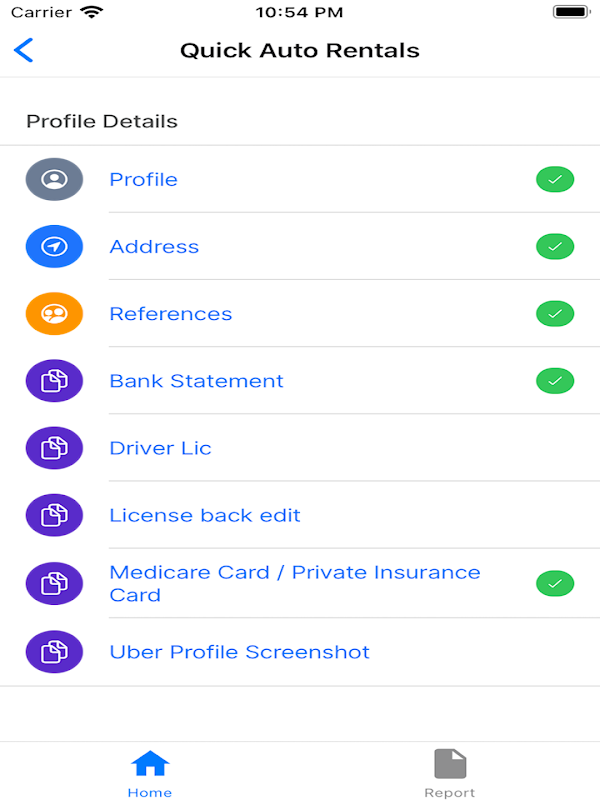Click the green checkmark beside Medicare Card

click(x=555, y=583)
